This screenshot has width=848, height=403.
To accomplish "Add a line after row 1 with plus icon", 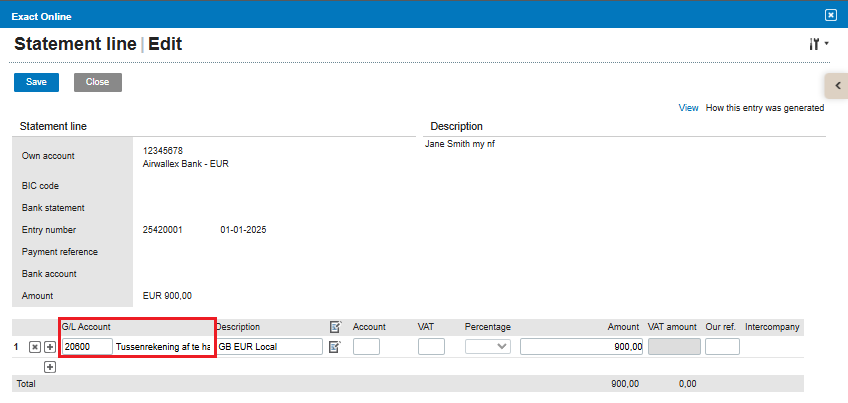I will [50, 347].
